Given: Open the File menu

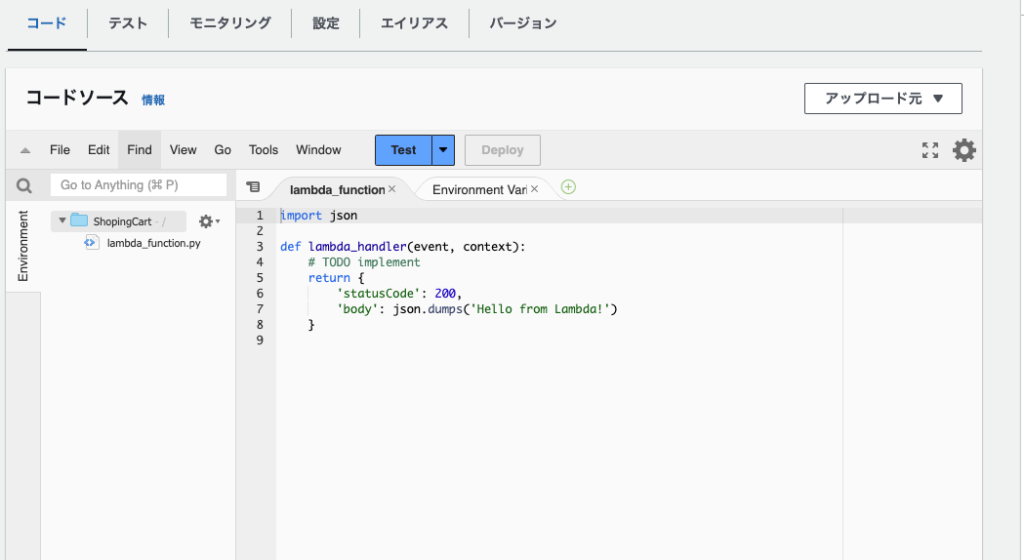Looking at the screenshot, I should coord(59,150).
